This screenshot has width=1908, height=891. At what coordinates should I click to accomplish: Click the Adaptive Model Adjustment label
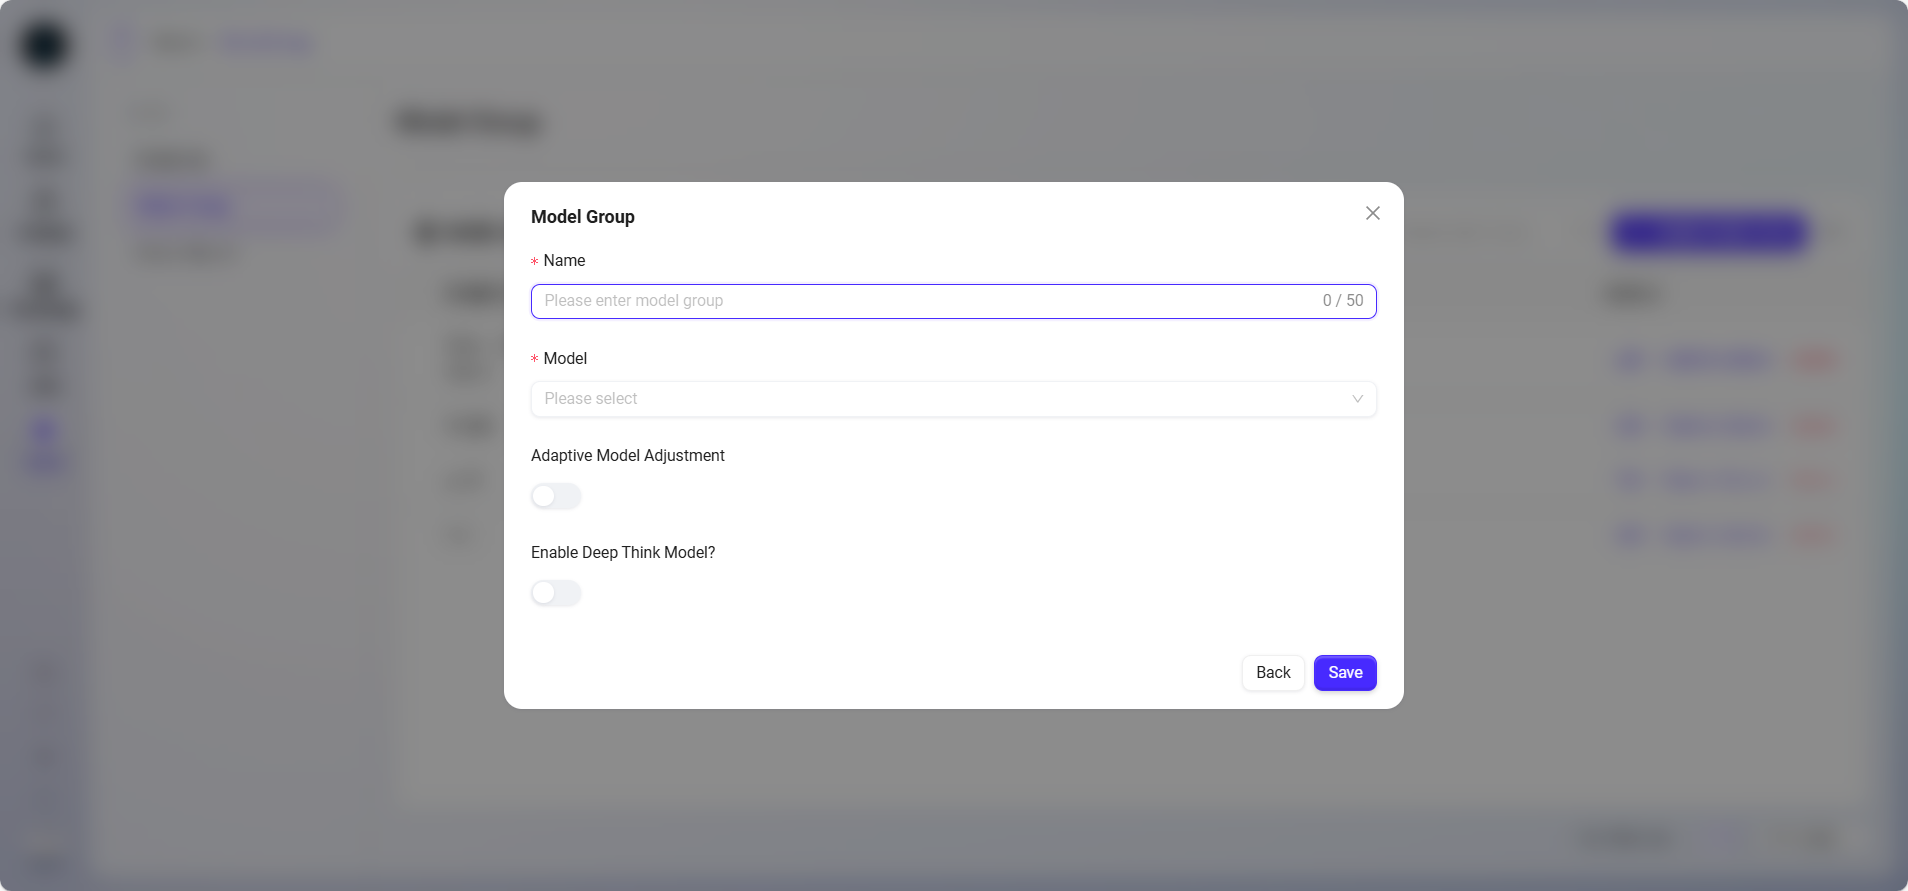(x=627, y=456)
